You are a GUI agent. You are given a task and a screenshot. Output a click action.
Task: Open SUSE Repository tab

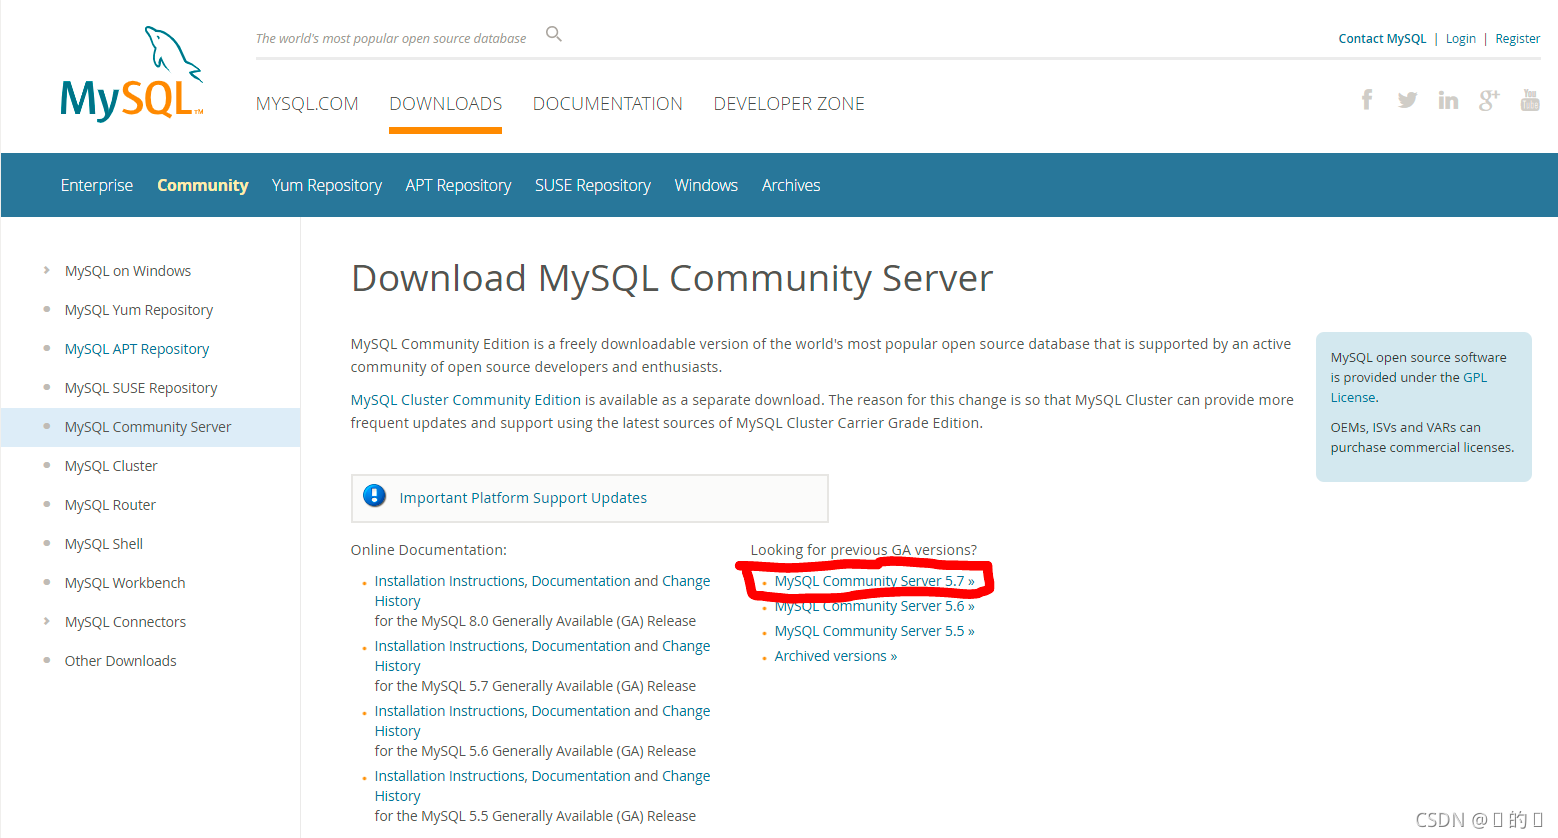[x=593, y=185]
